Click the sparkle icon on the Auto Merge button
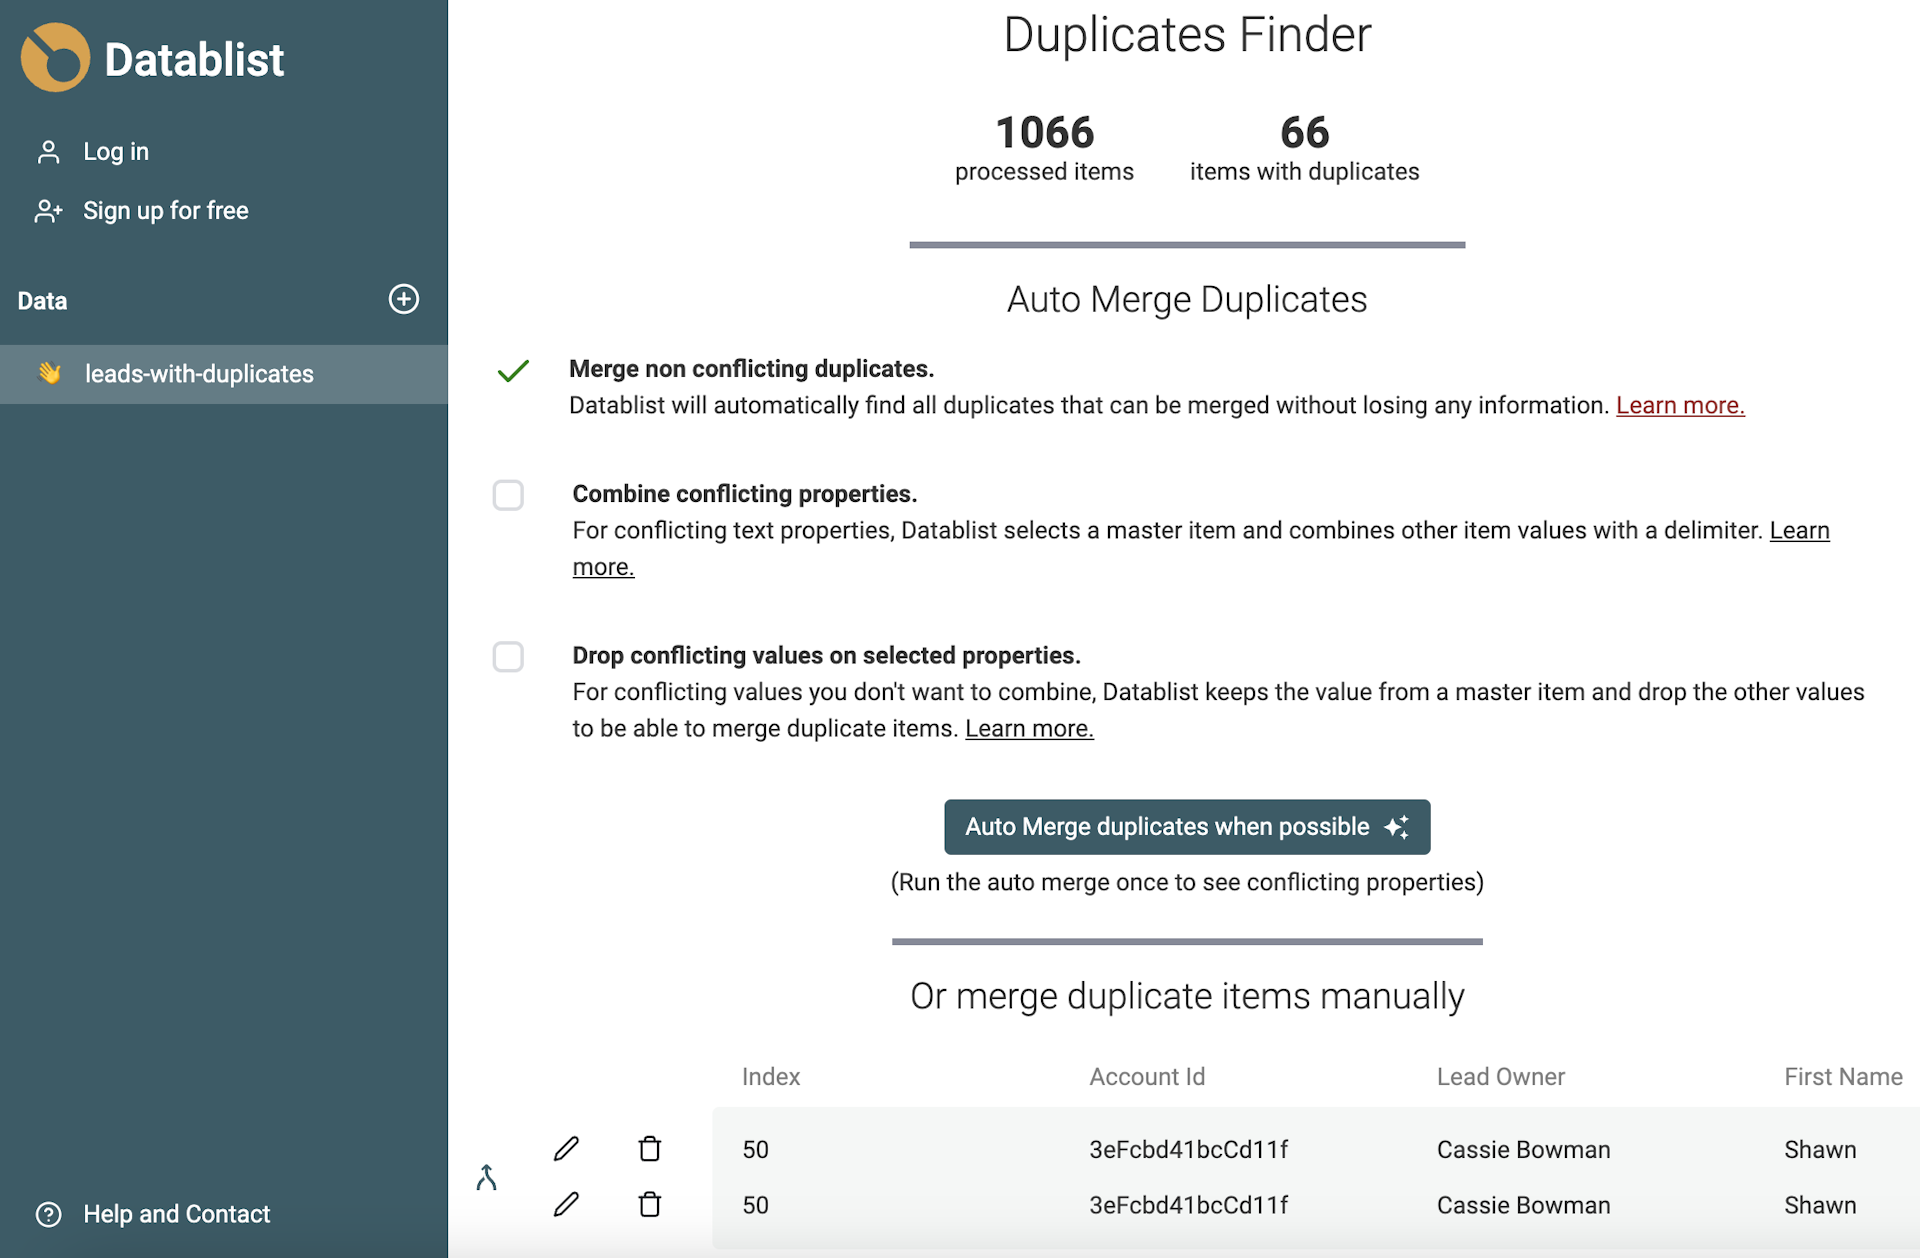The height and width of the screenshot is (1258, 1920). [1397, 827]
